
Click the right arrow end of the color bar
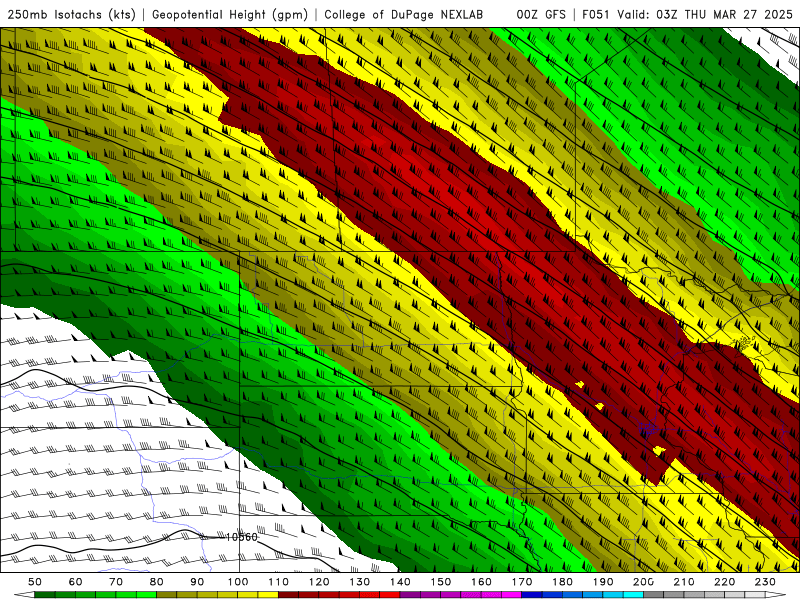(776, 595)
